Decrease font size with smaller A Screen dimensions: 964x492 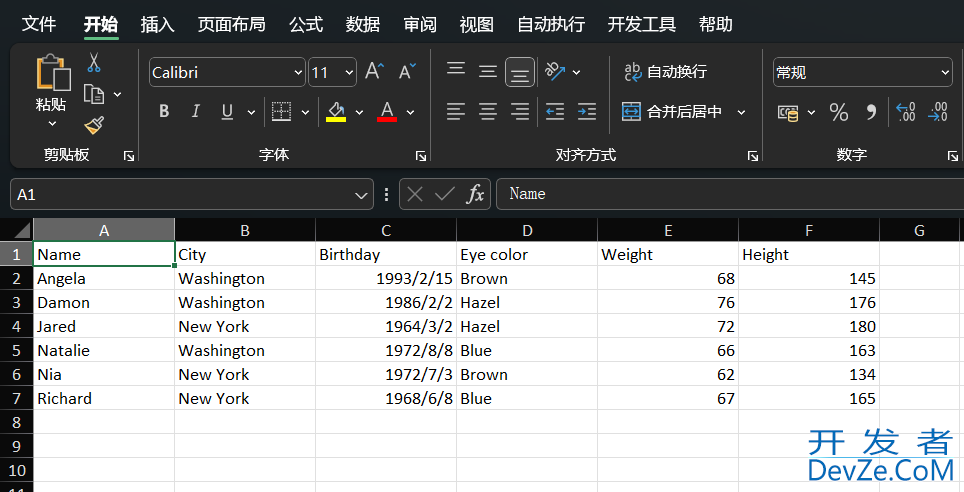point(407,71)
